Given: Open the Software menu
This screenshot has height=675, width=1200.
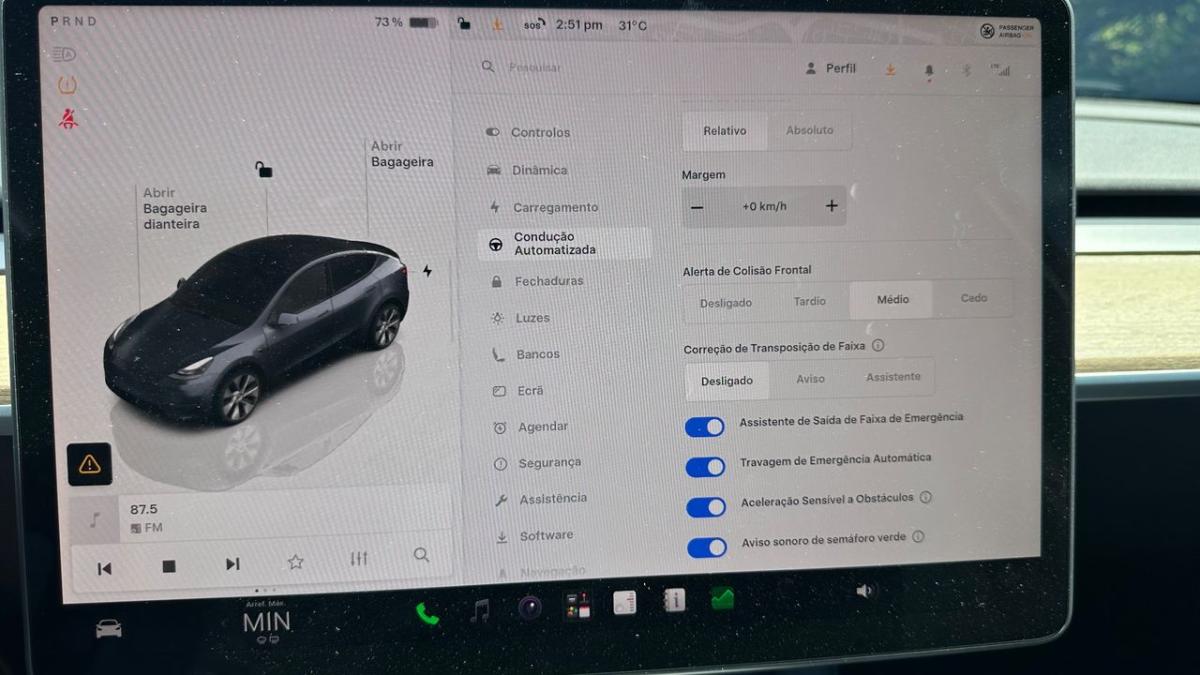Looking at the screenshot, I should click(536, 536).
